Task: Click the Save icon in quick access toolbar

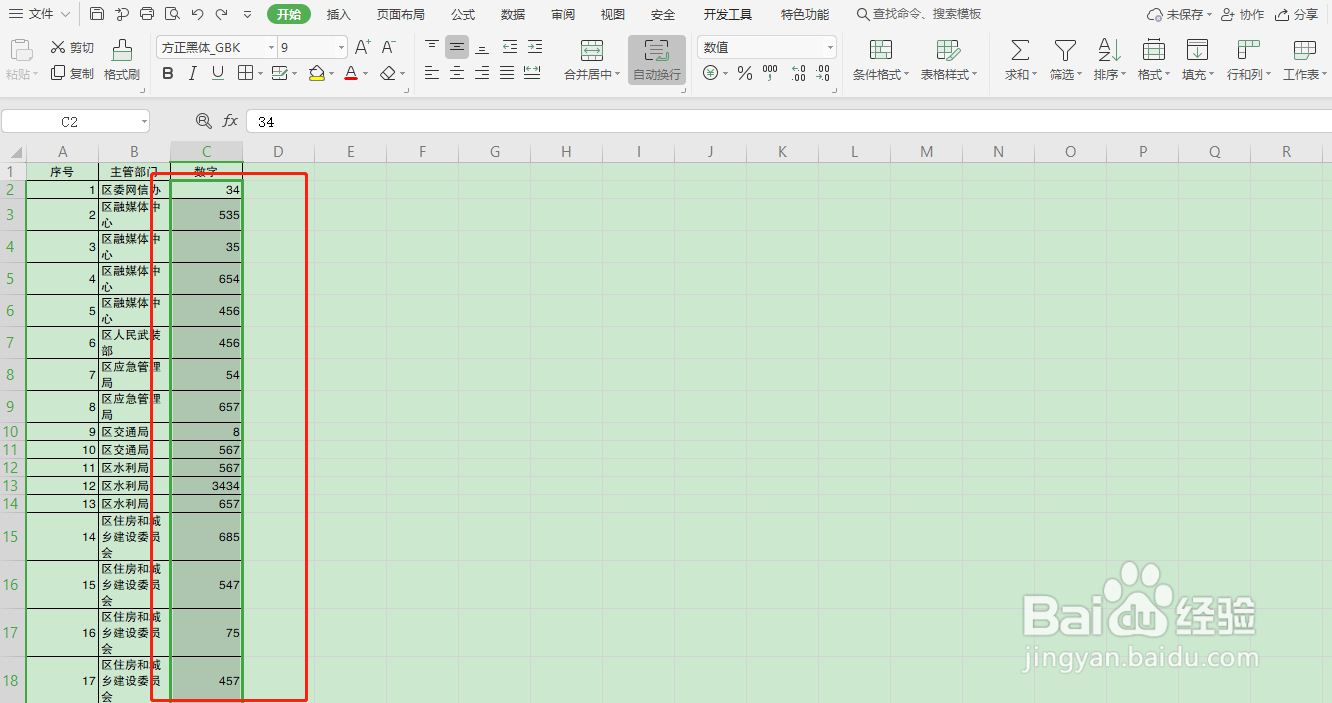Action: [97, 14]
